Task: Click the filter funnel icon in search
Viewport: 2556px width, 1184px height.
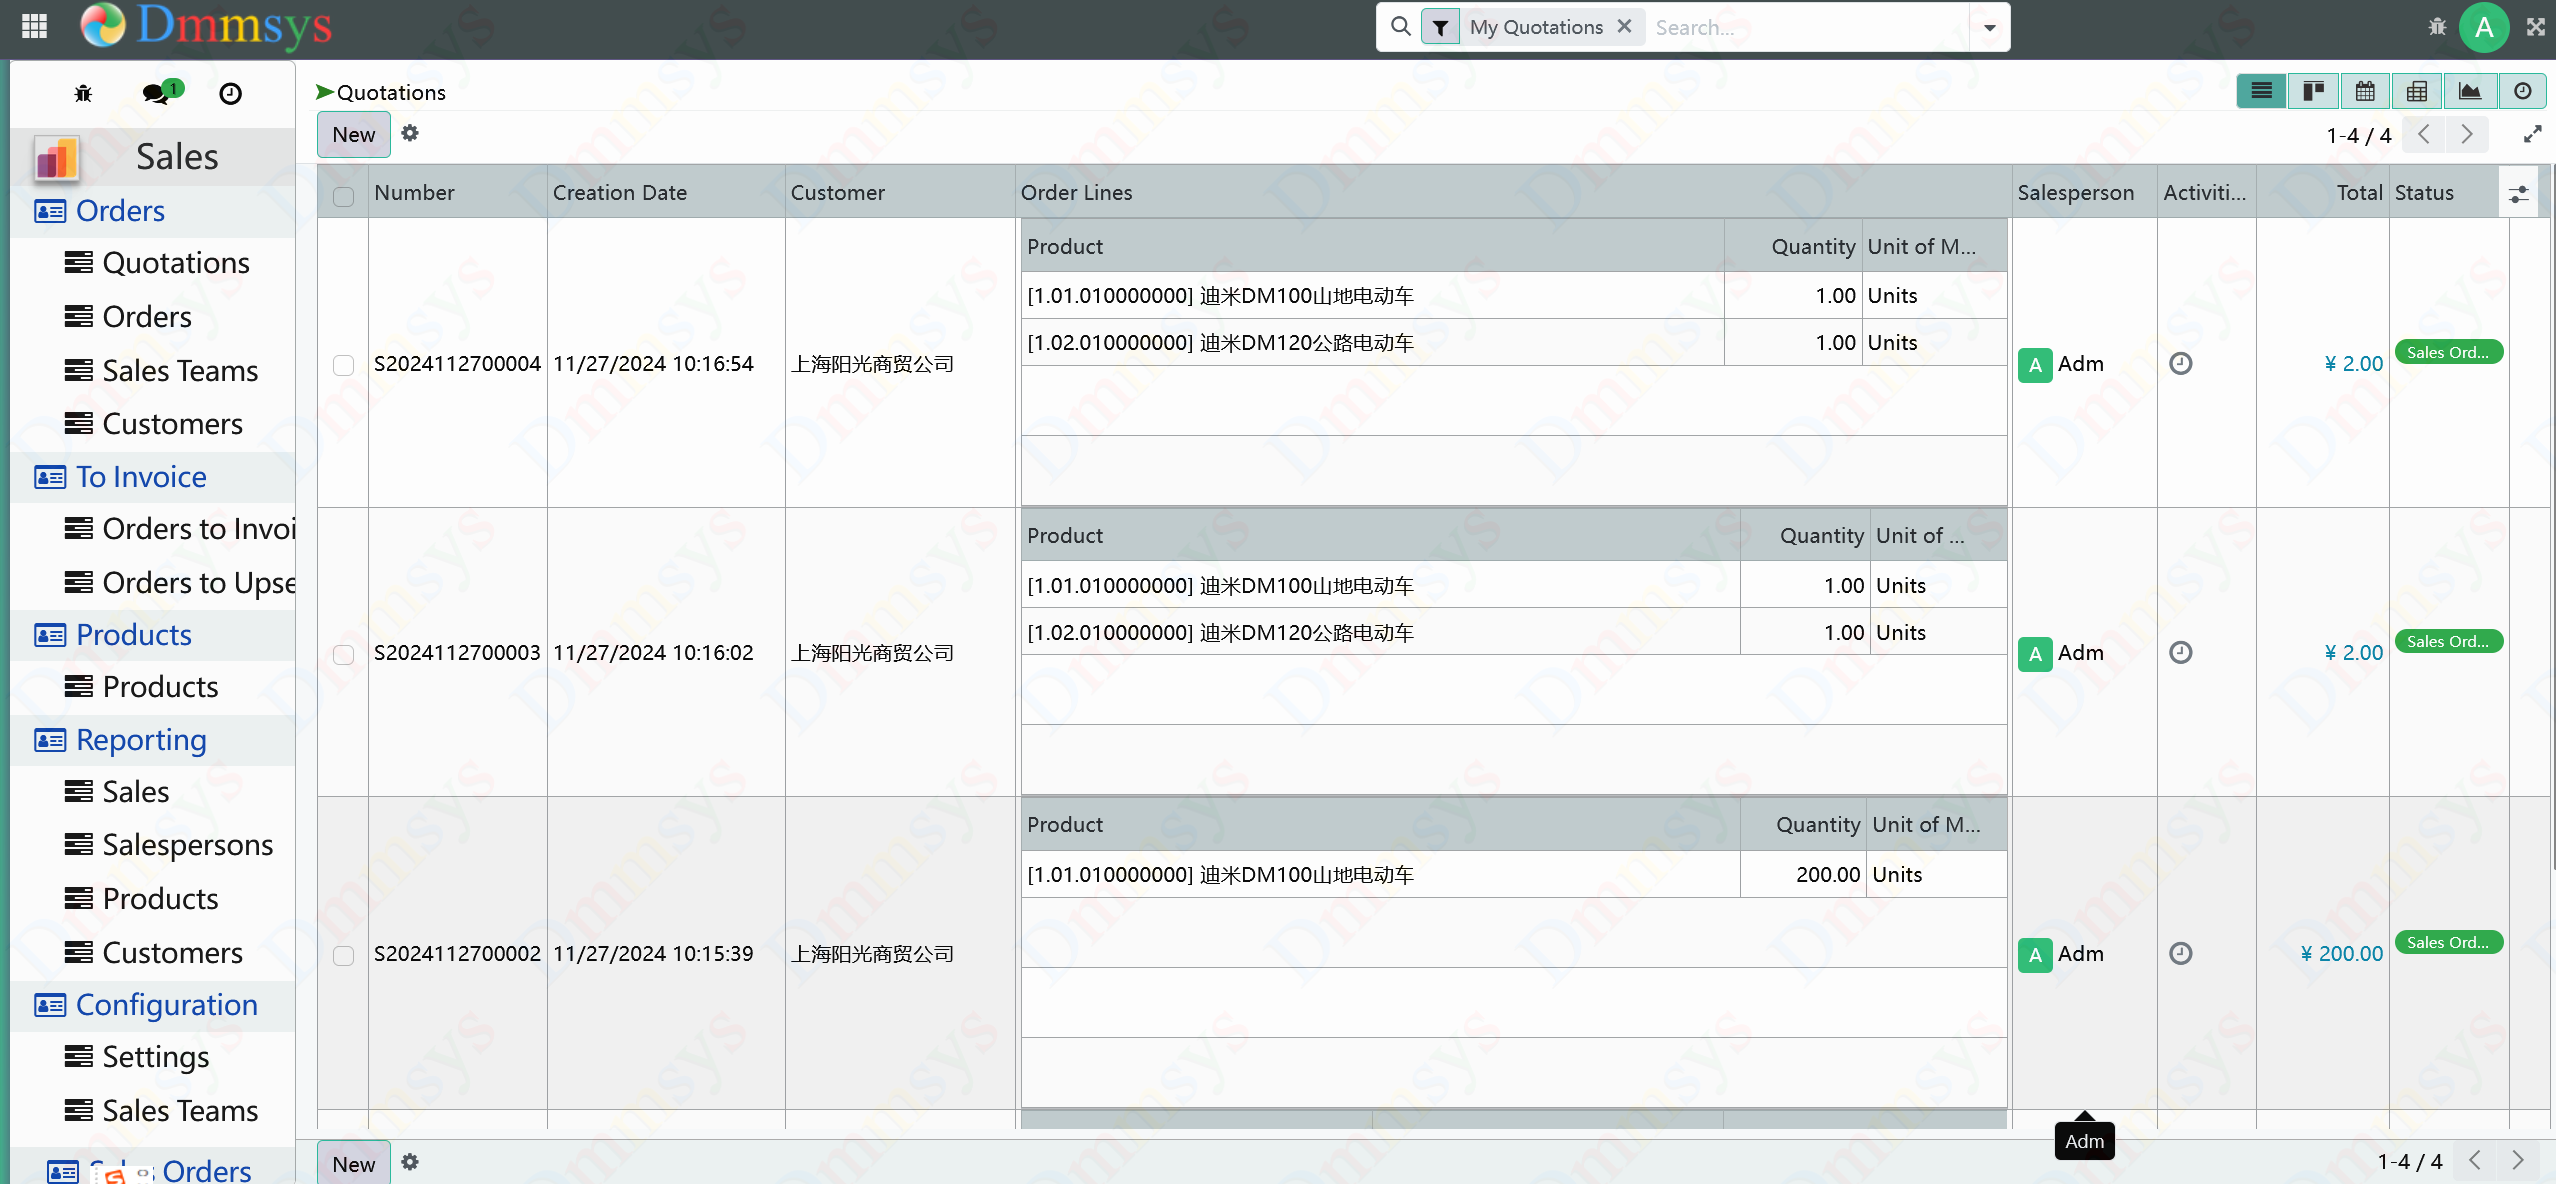Action: 1440,28
